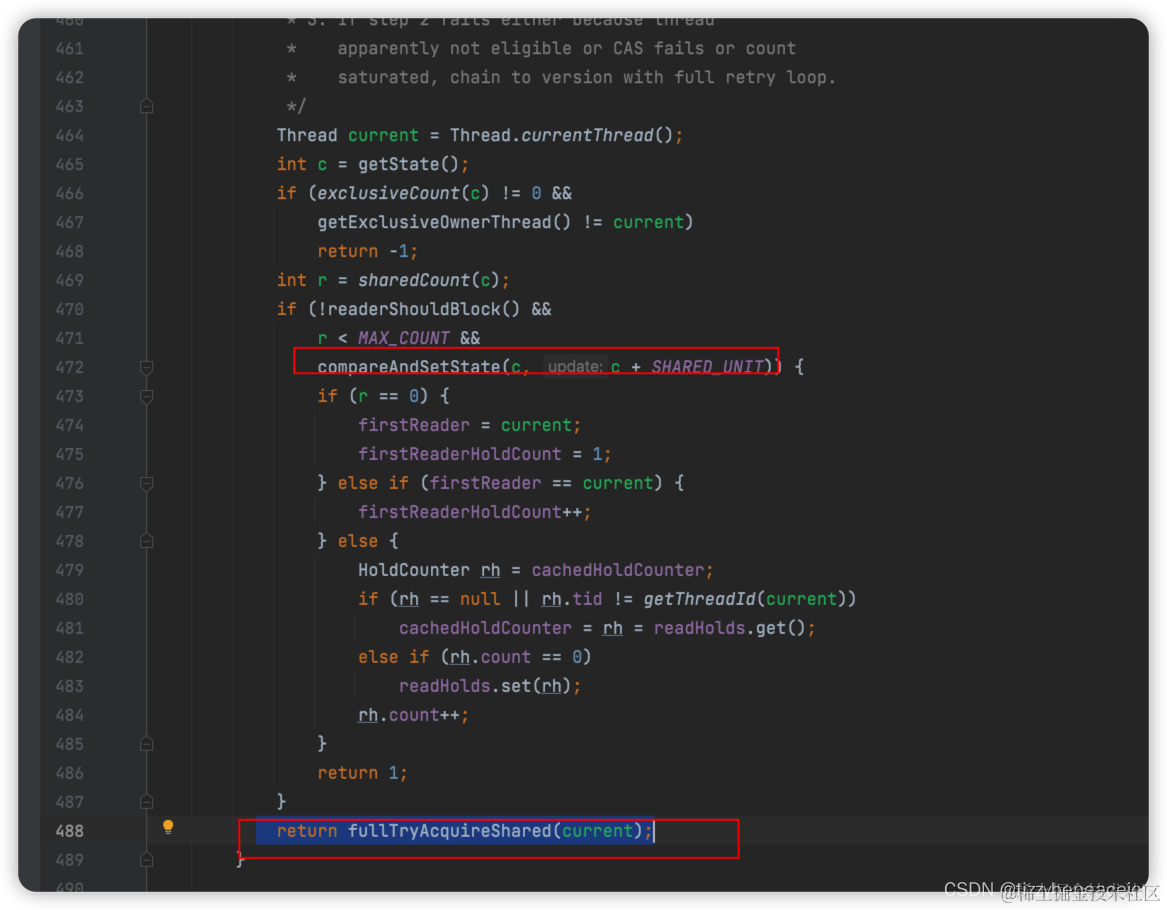The height and width of the screenshot is (910, 1167).
Task: Toggle the fold marker at line 473
Action: point(147,396)
